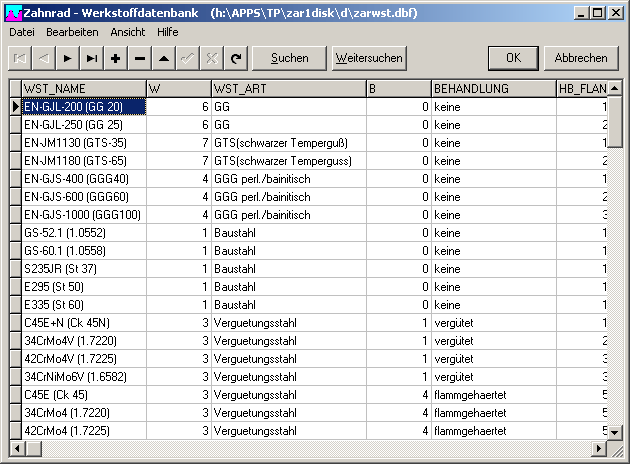Go to next record with navigator arrow
Viewport: 630px width, 464px height.
[x=68, y=58]
